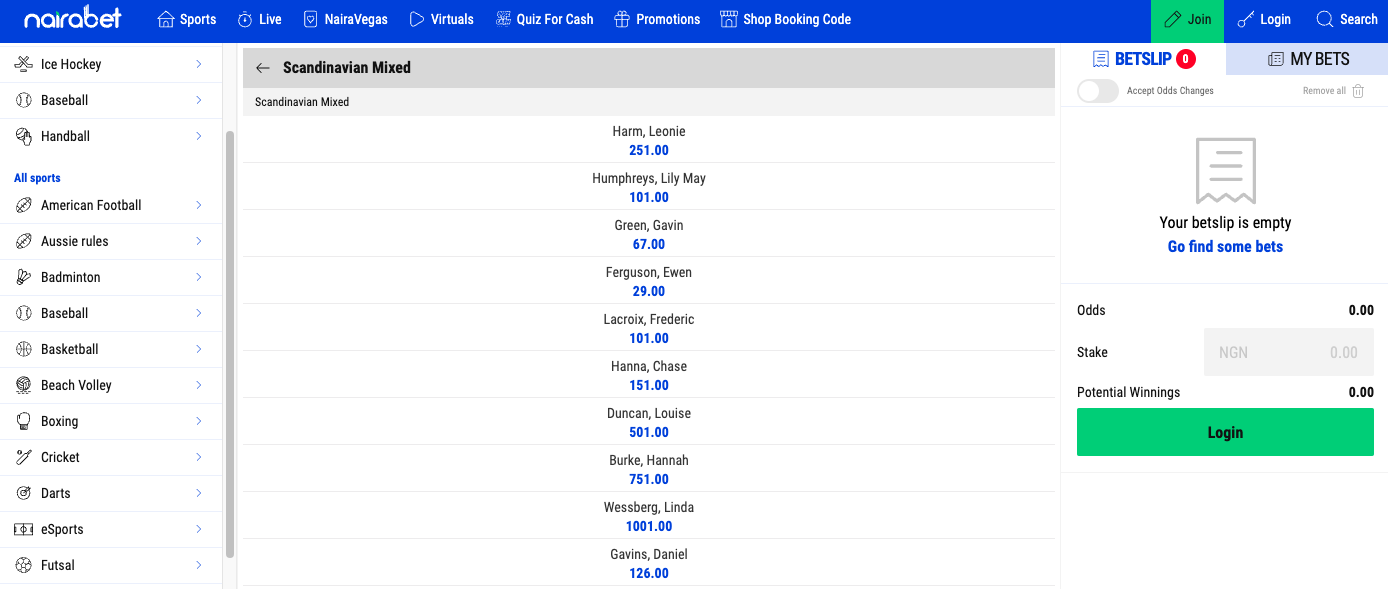
Task: Select Gavins, Daniel odds 126.00
Action: click(x=649, y=573)
